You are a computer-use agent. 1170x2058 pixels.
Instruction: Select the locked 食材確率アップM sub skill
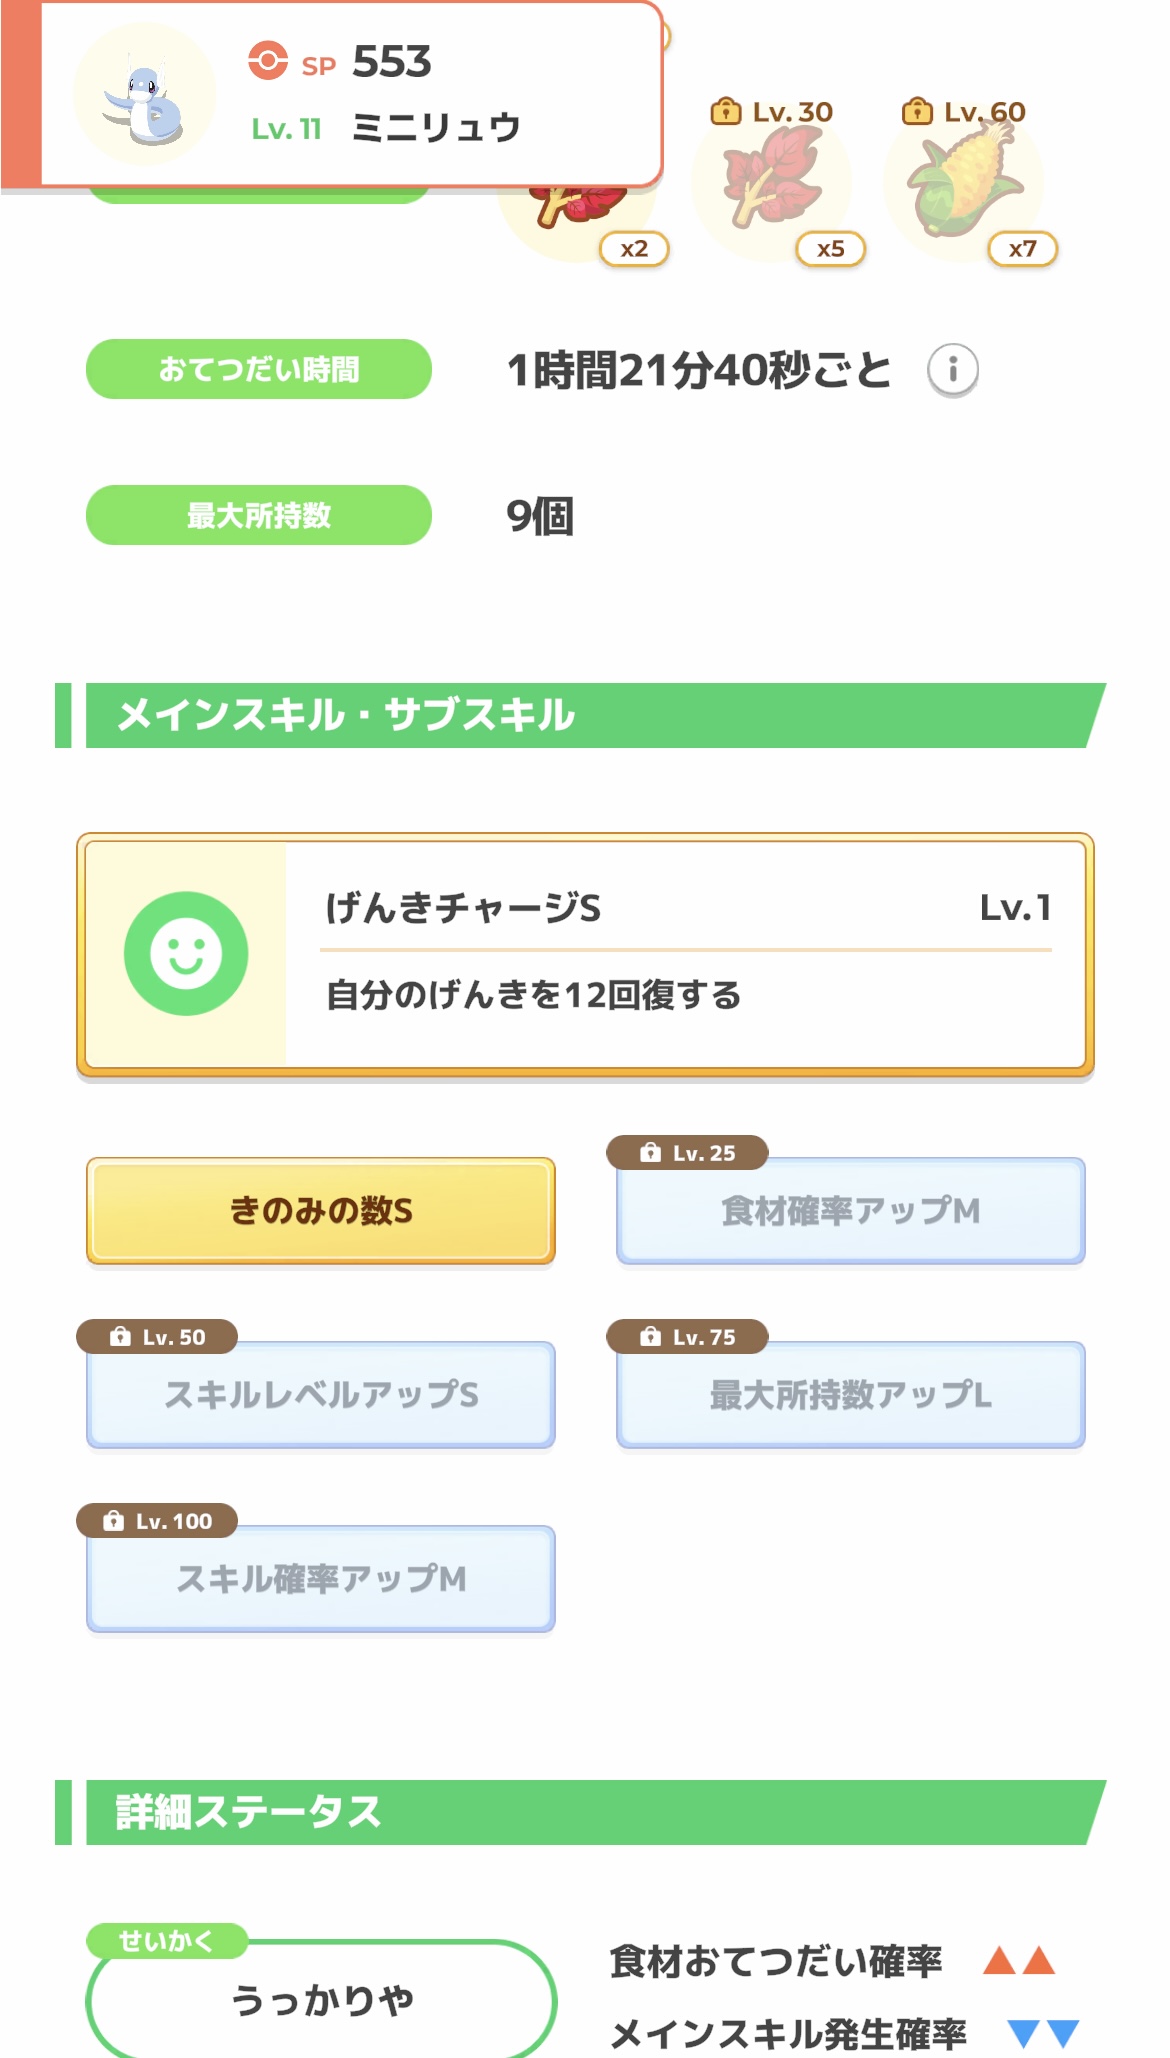(x=850, y=1210)
